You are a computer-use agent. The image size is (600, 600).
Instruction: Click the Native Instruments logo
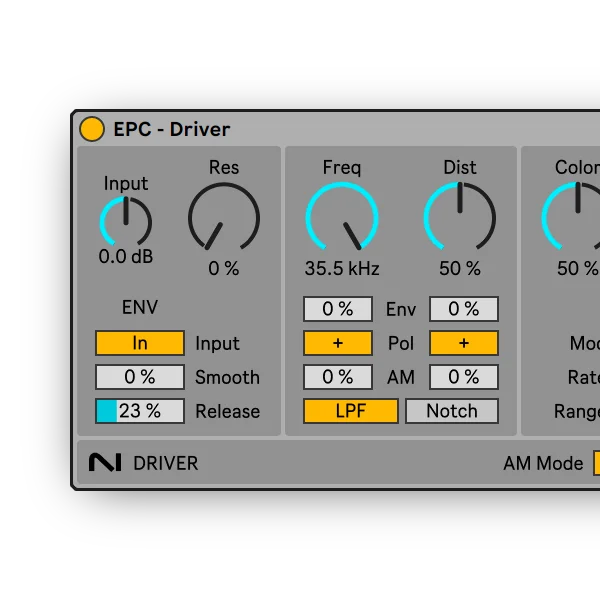click(x=105, y=462)
